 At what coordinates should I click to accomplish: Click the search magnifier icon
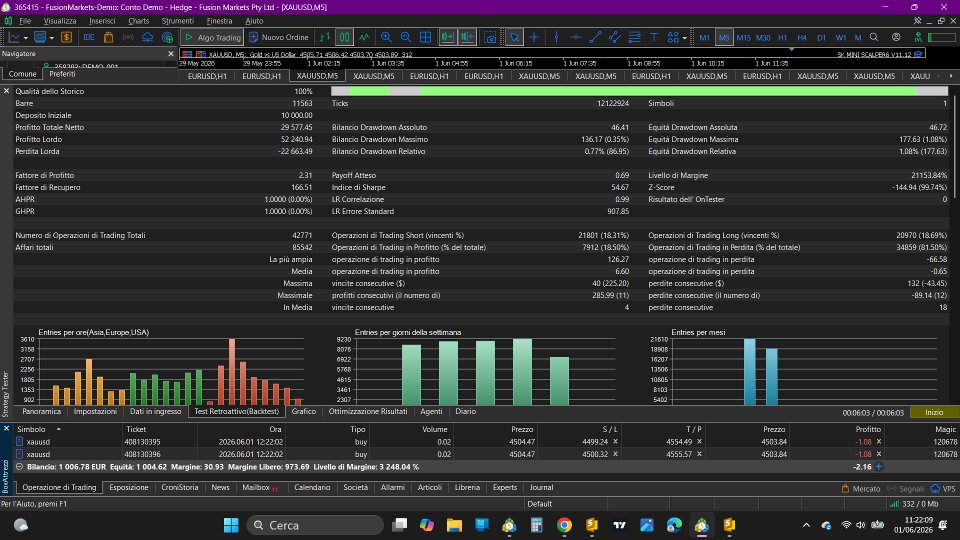tap(874, 37)
